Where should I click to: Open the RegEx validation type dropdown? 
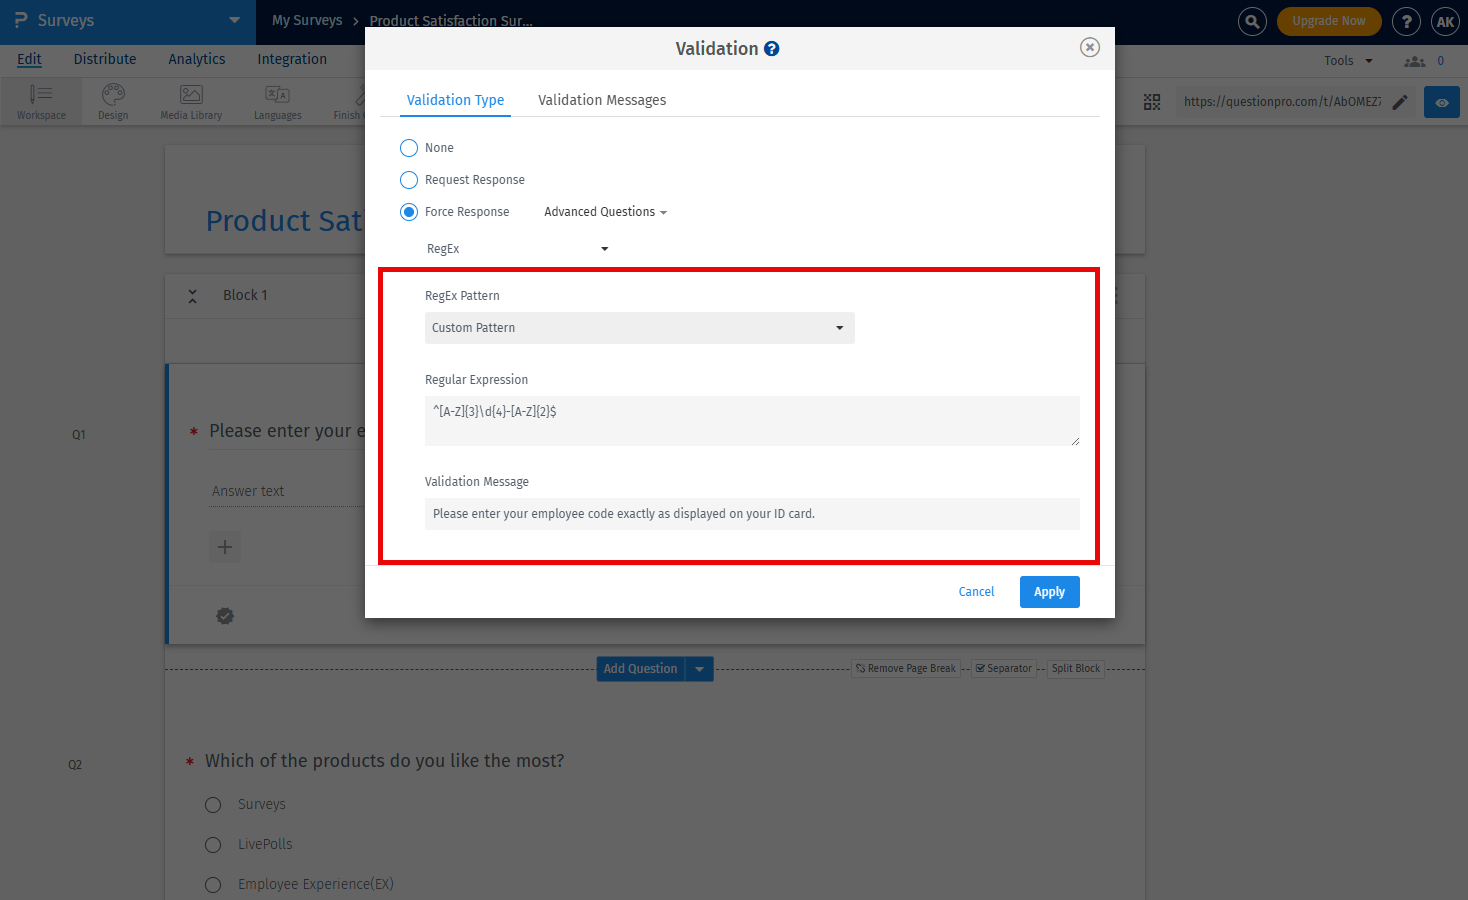click(515, 248)
